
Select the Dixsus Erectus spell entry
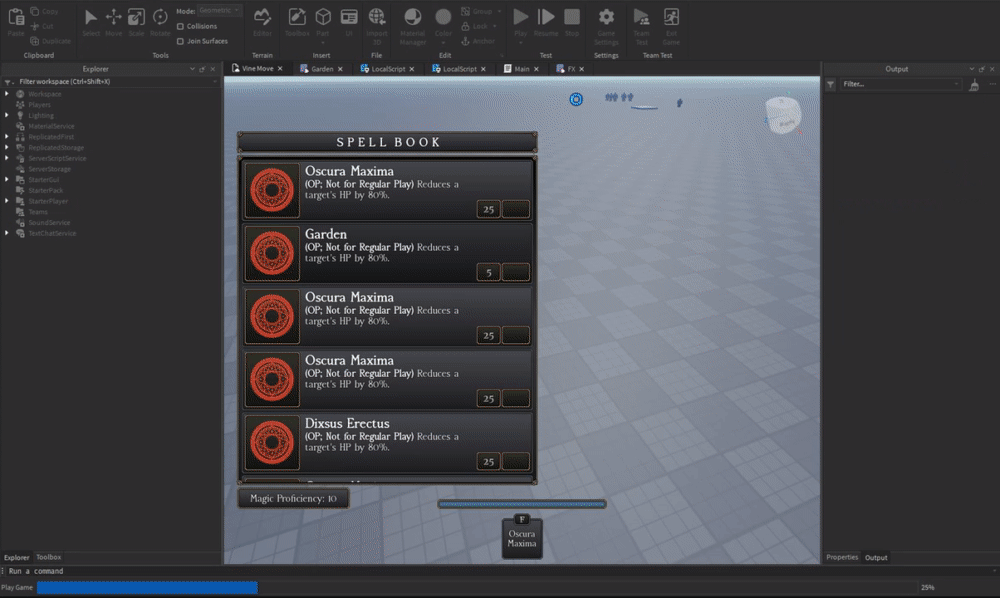[387, 442]
